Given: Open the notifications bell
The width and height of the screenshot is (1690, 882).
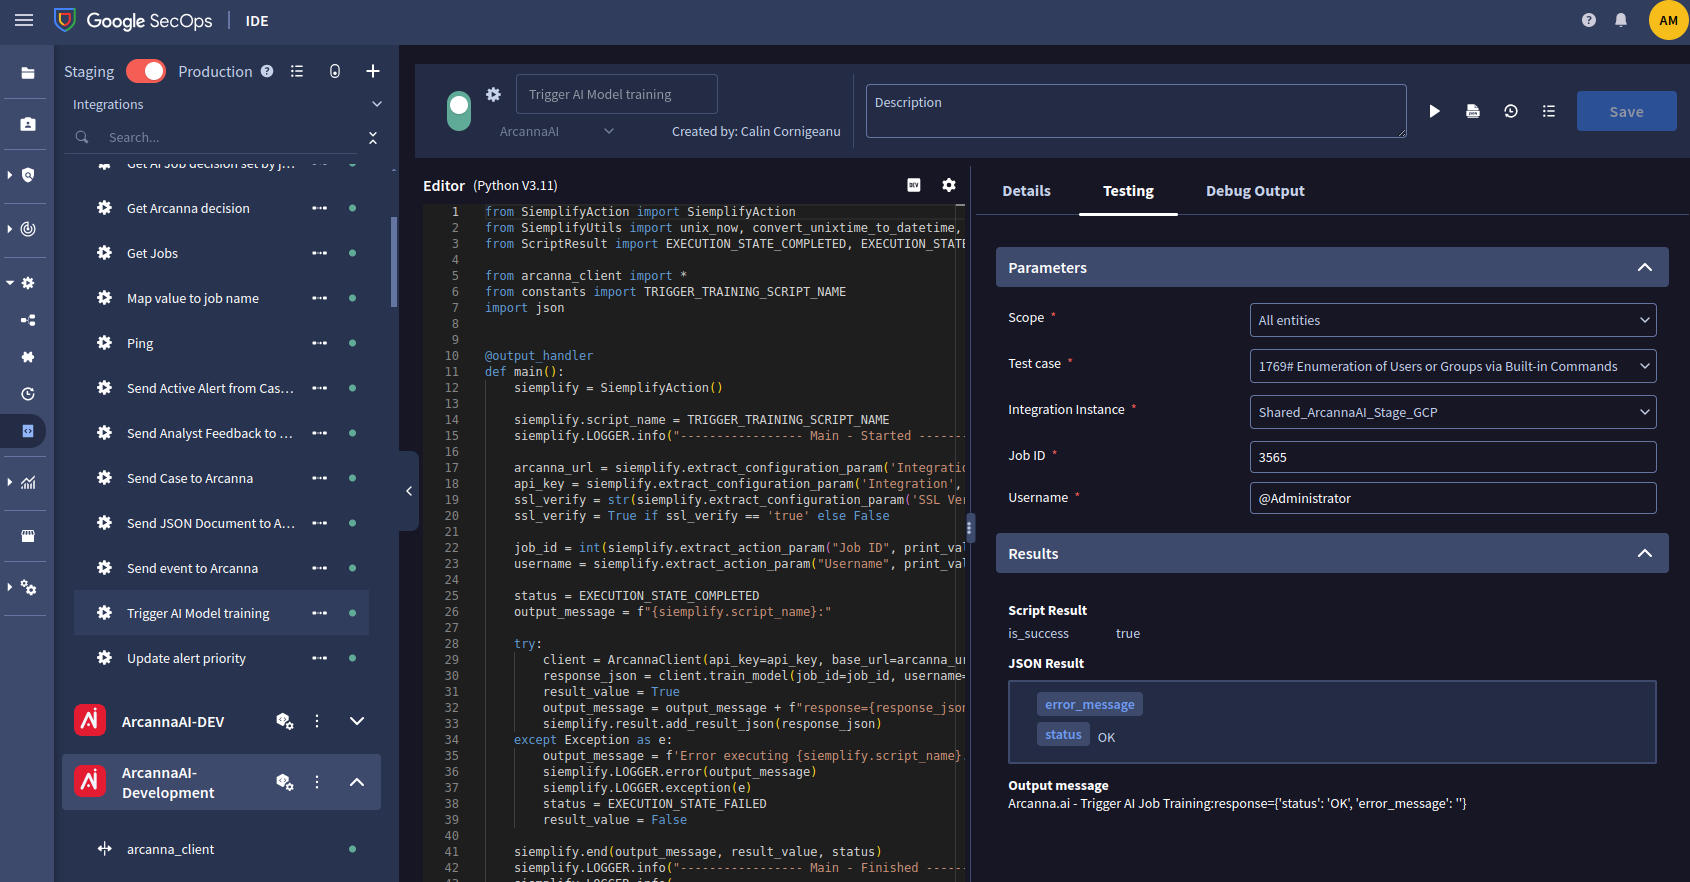Looking at the screenshot, I should pyautogui.click(x=1621, y=20).
